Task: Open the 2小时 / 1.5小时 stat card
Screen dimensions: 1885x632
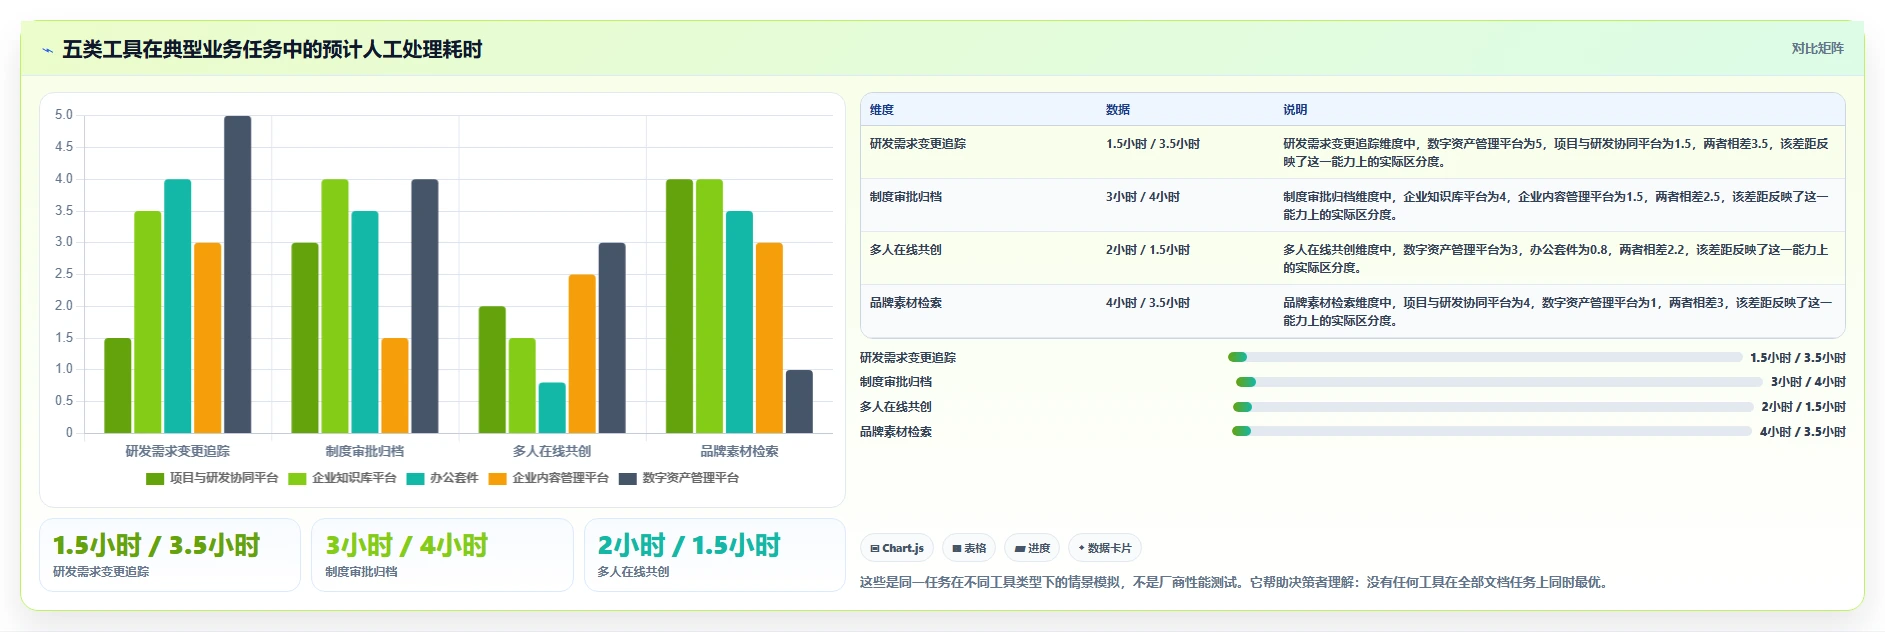Action: click(715, 555)
